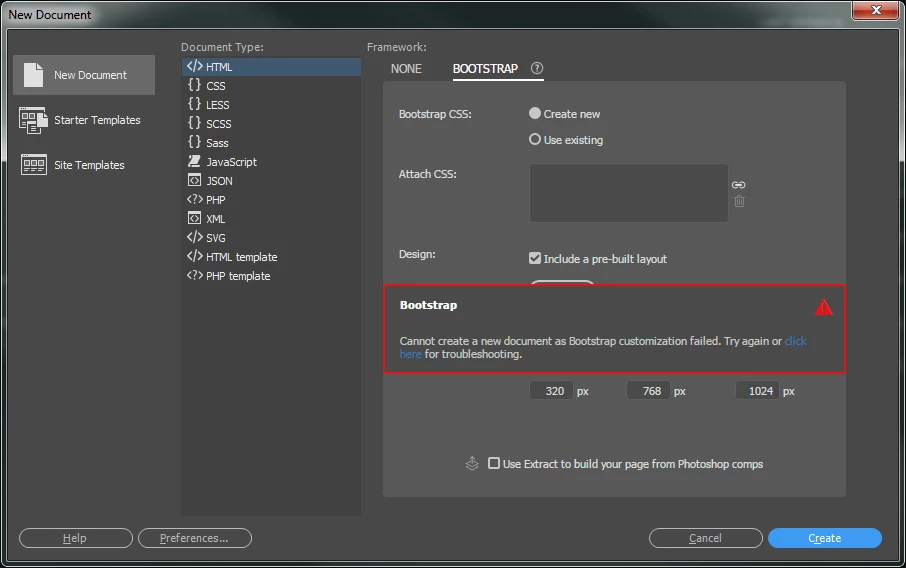906x568 pixels.
Task: Click the Attach CSS list box
Action: 629,193
